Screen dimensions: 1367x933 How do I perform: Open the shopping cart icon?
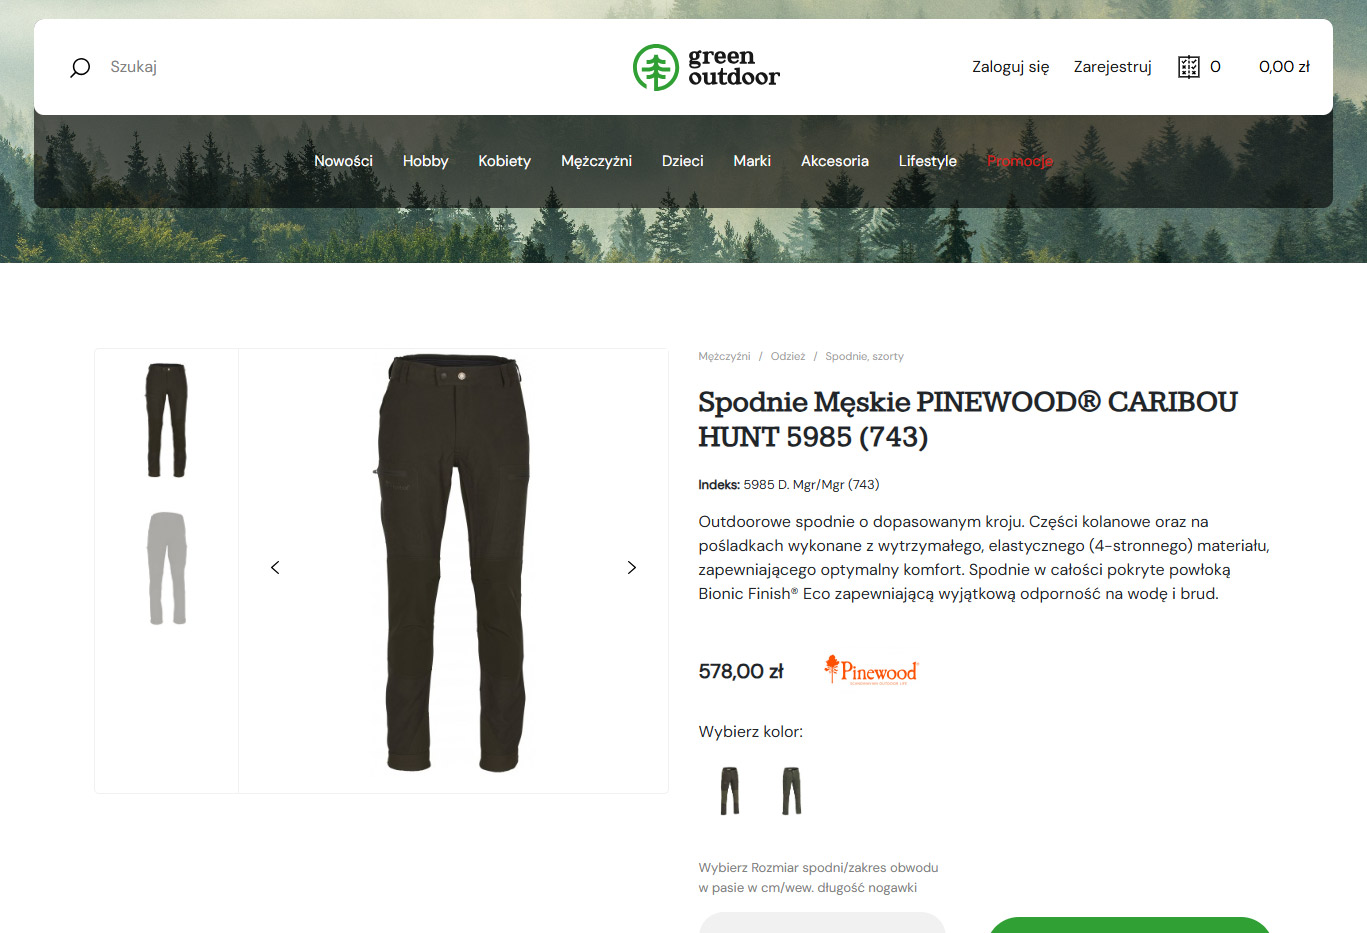click(x=1188, y=67)
